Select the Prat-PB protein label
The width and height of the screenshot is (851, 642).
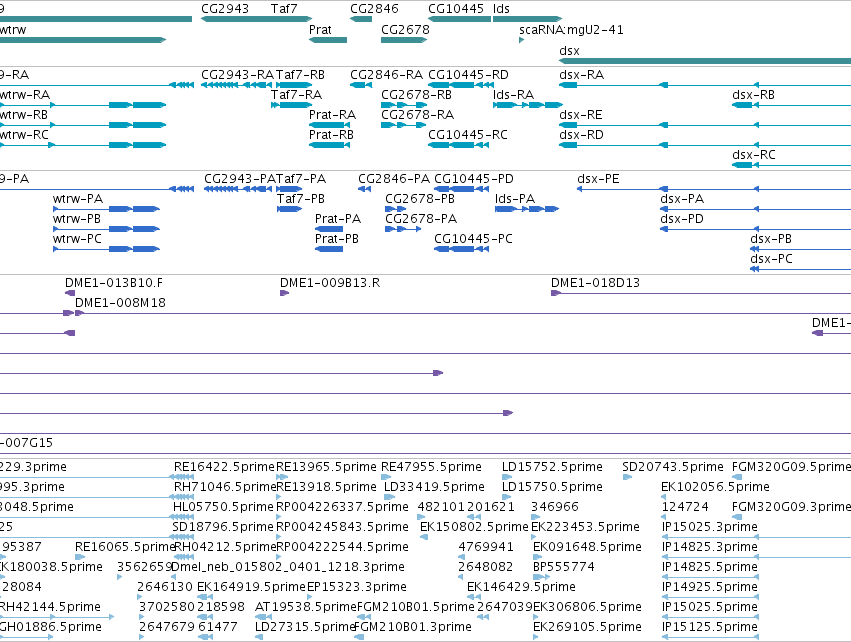(x=336, y=239)
